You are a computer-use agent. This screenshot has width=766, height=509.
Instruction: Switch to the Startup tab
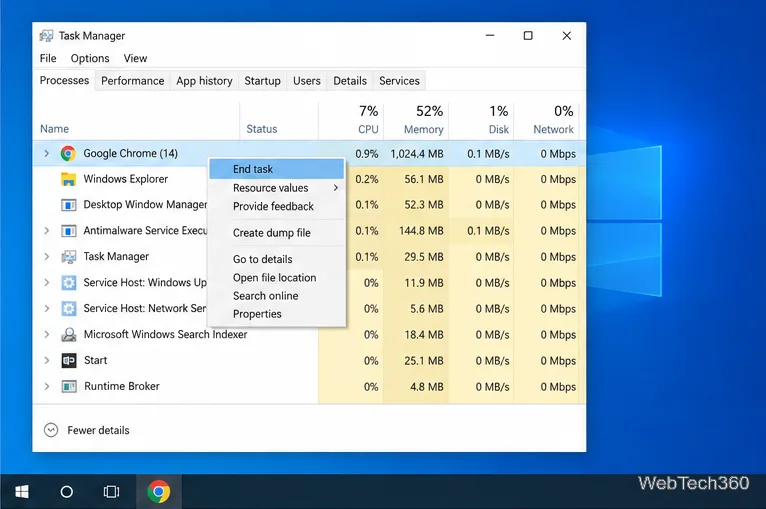pyautogui.click(x=262, y=81)
